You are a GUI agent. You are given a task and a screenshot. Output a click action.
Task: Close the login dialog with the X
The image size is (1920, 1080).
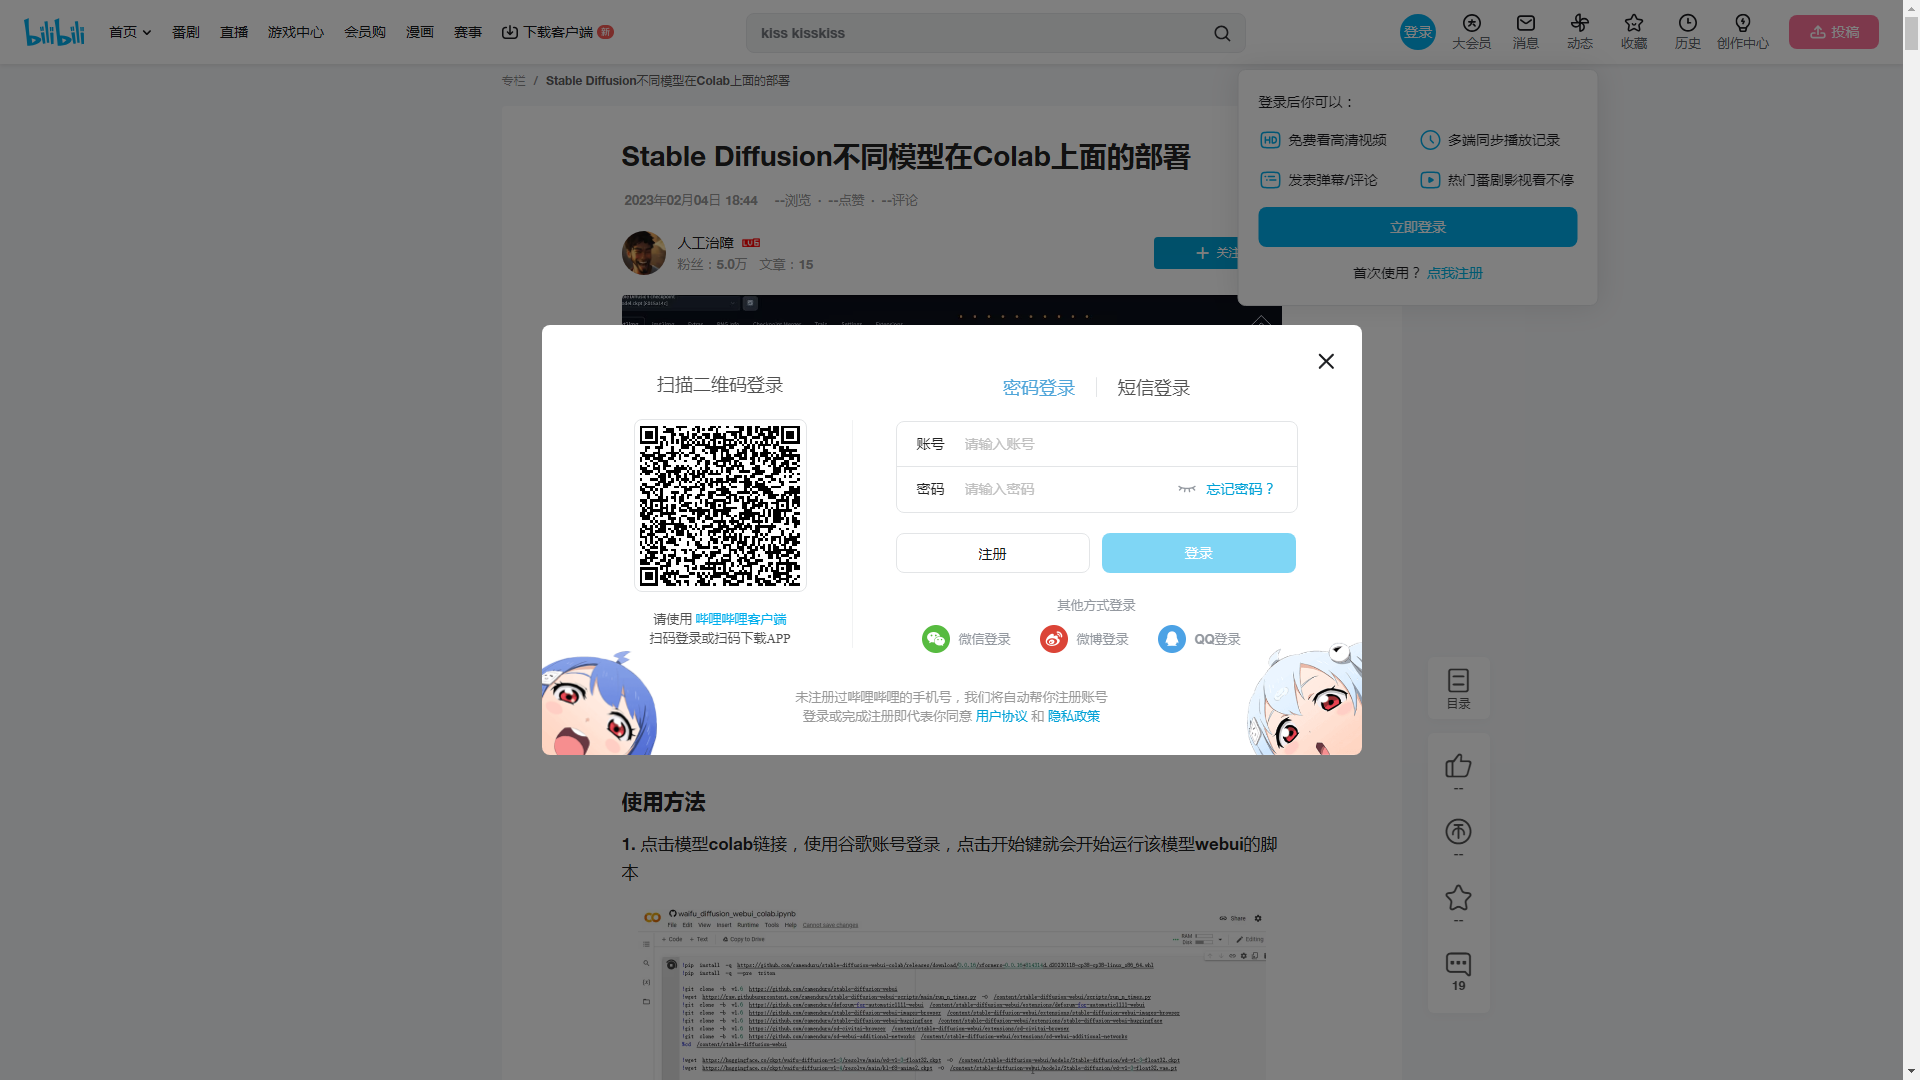tap(1326, 361)
